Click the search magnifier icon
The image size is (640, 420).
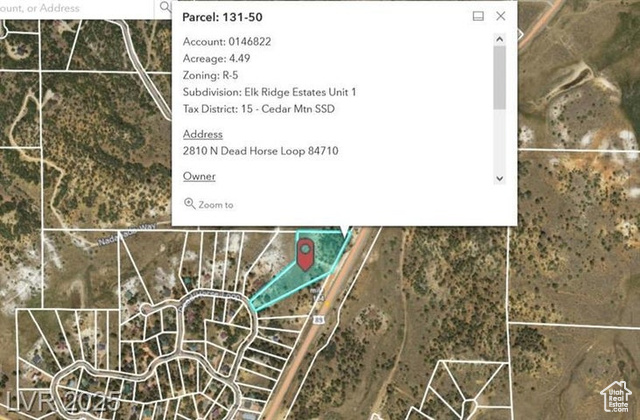(x=164, y=8)
